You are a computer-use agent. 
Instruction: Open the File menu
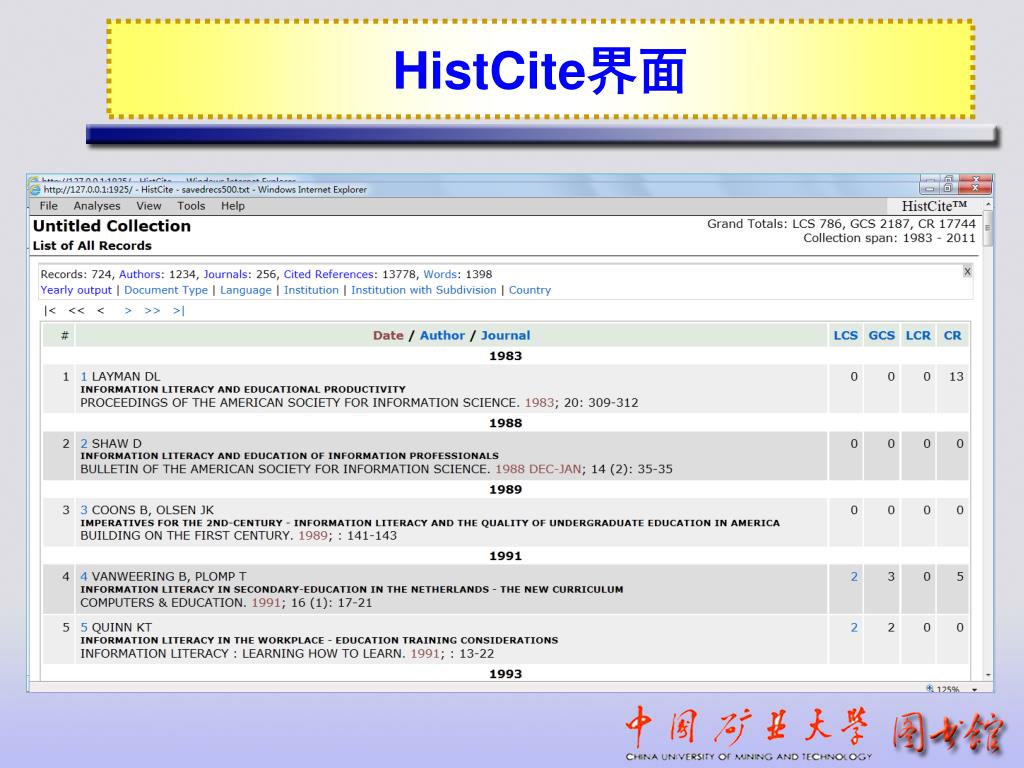[x=48, y=206]
